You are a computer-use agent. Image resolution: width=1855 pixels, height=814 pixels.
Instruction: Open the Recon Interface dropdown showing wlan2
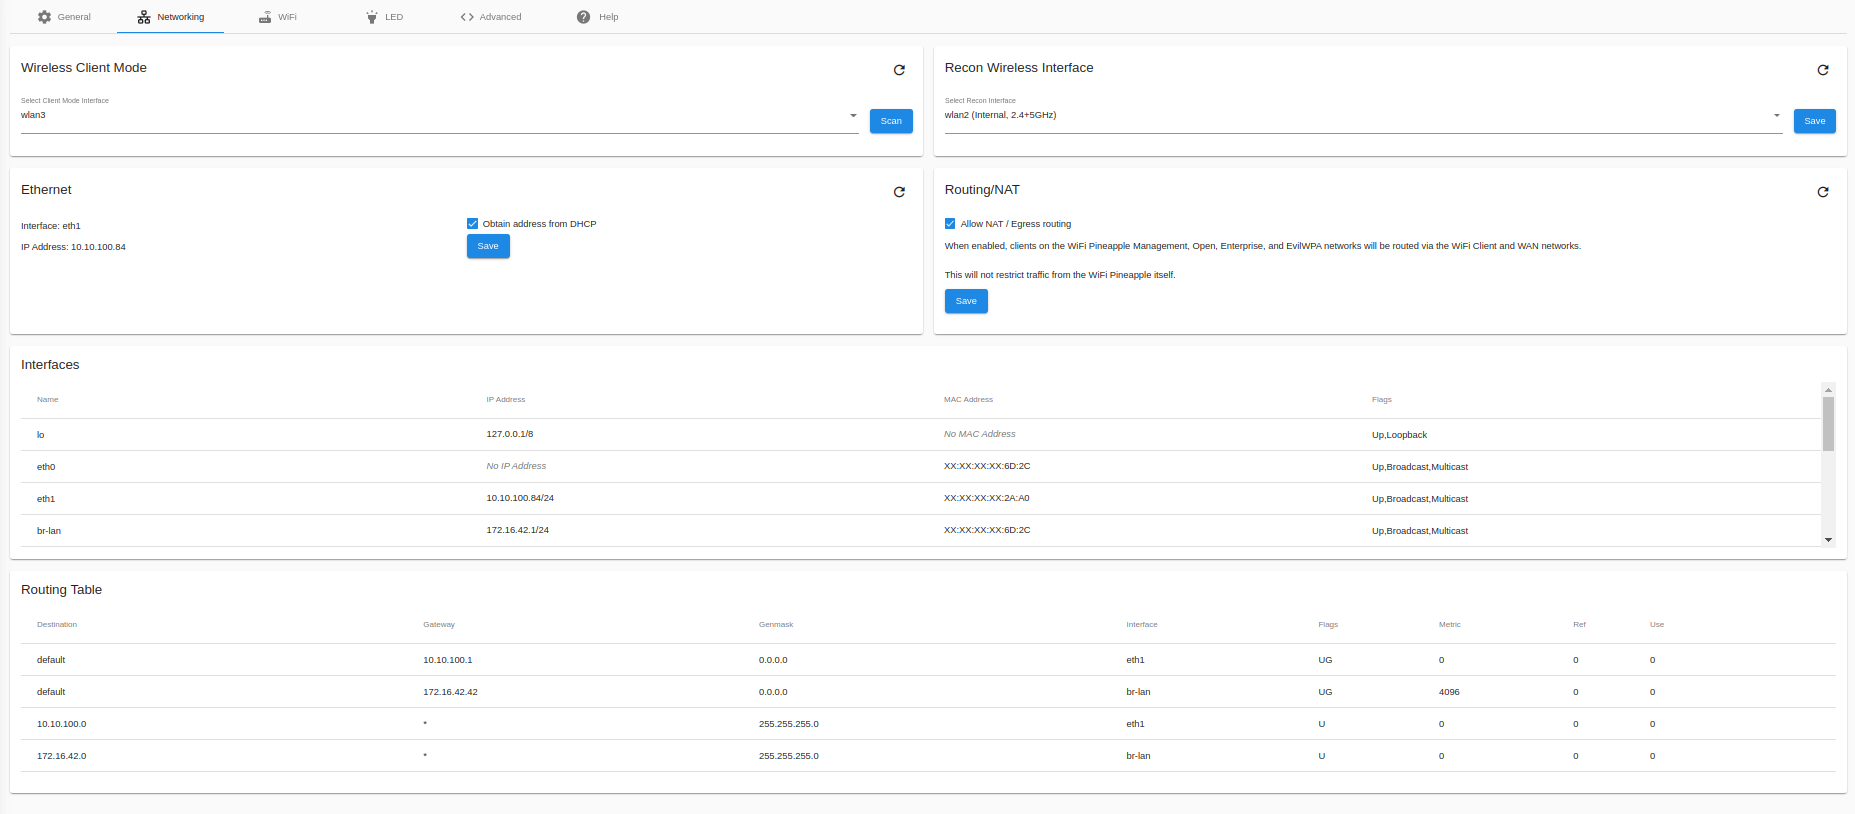[x=1363, y=116]
